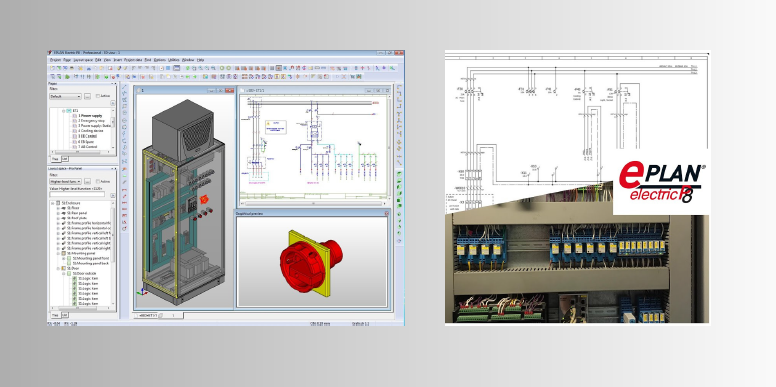Click the top angle connection icon in right toolbar
Image resolution: width=776 pixels, height=387 pixels.
point(399,88)
